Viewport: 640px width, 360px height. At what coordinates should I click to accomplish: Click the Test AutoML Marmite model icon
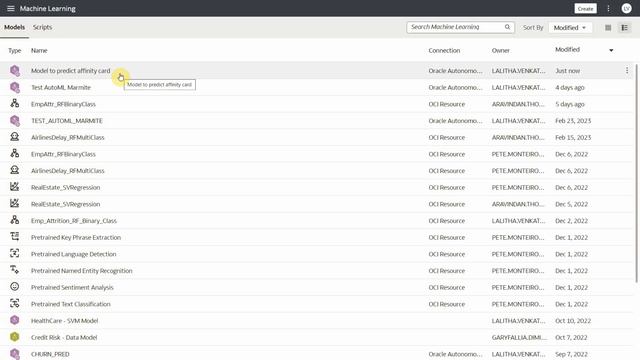pyautogui.click(x=15, y=87)
